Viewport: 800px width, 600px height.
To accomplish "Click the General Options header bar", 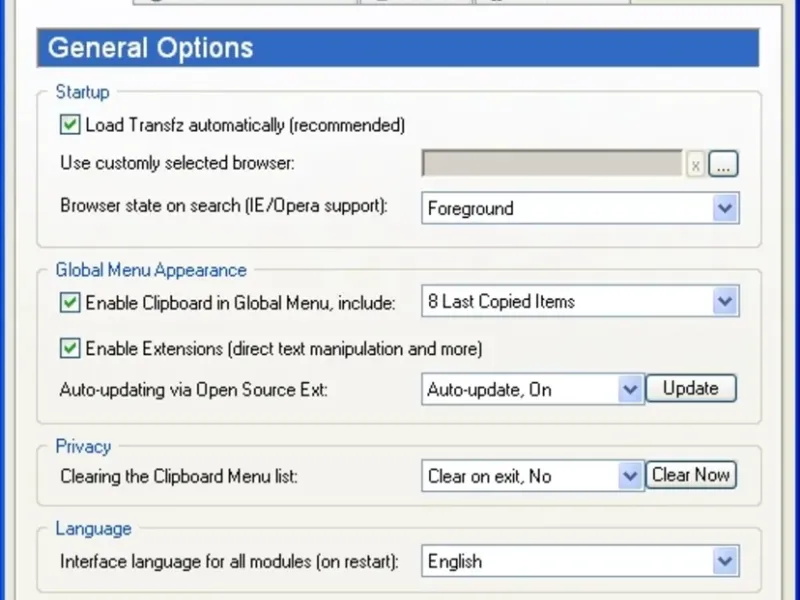I will (397, 47).
